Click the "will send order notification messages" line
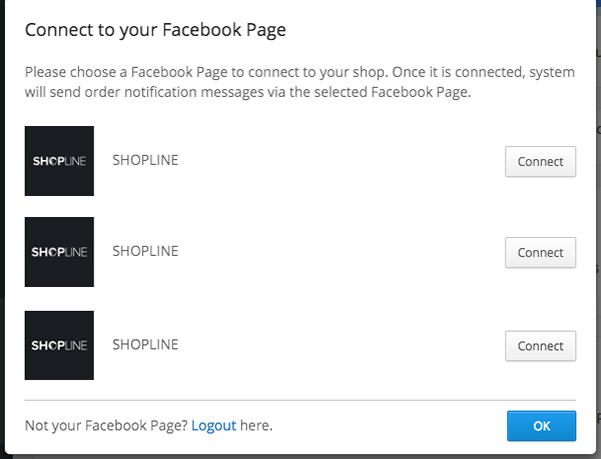The height and width of the screenshot is (459, 601). click(x=248, y=92)
